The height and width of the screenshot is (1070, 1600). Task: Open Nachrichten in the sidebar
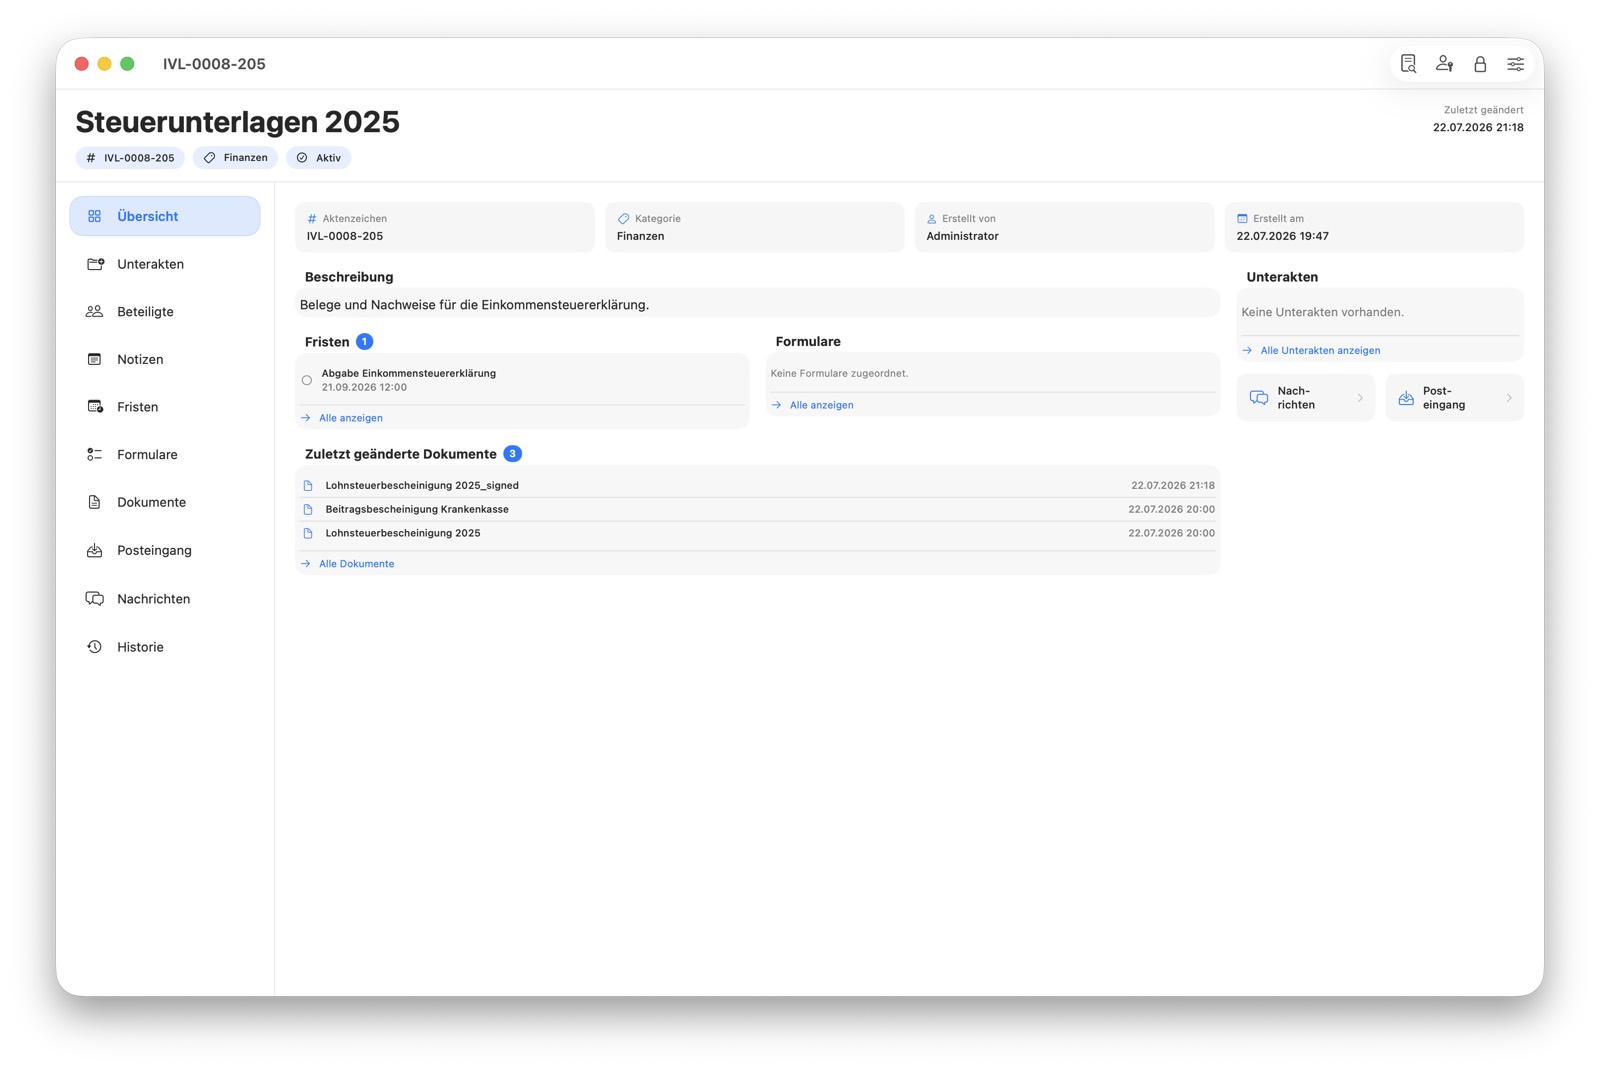[x=165, y=599]
